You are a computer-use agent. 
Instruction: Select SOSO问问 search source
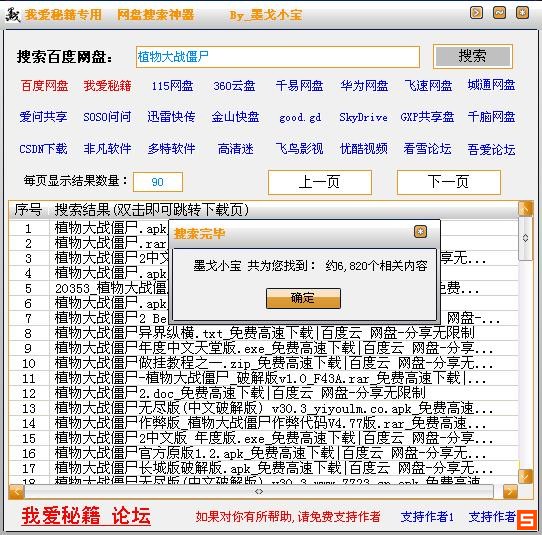tap(107, 117)
